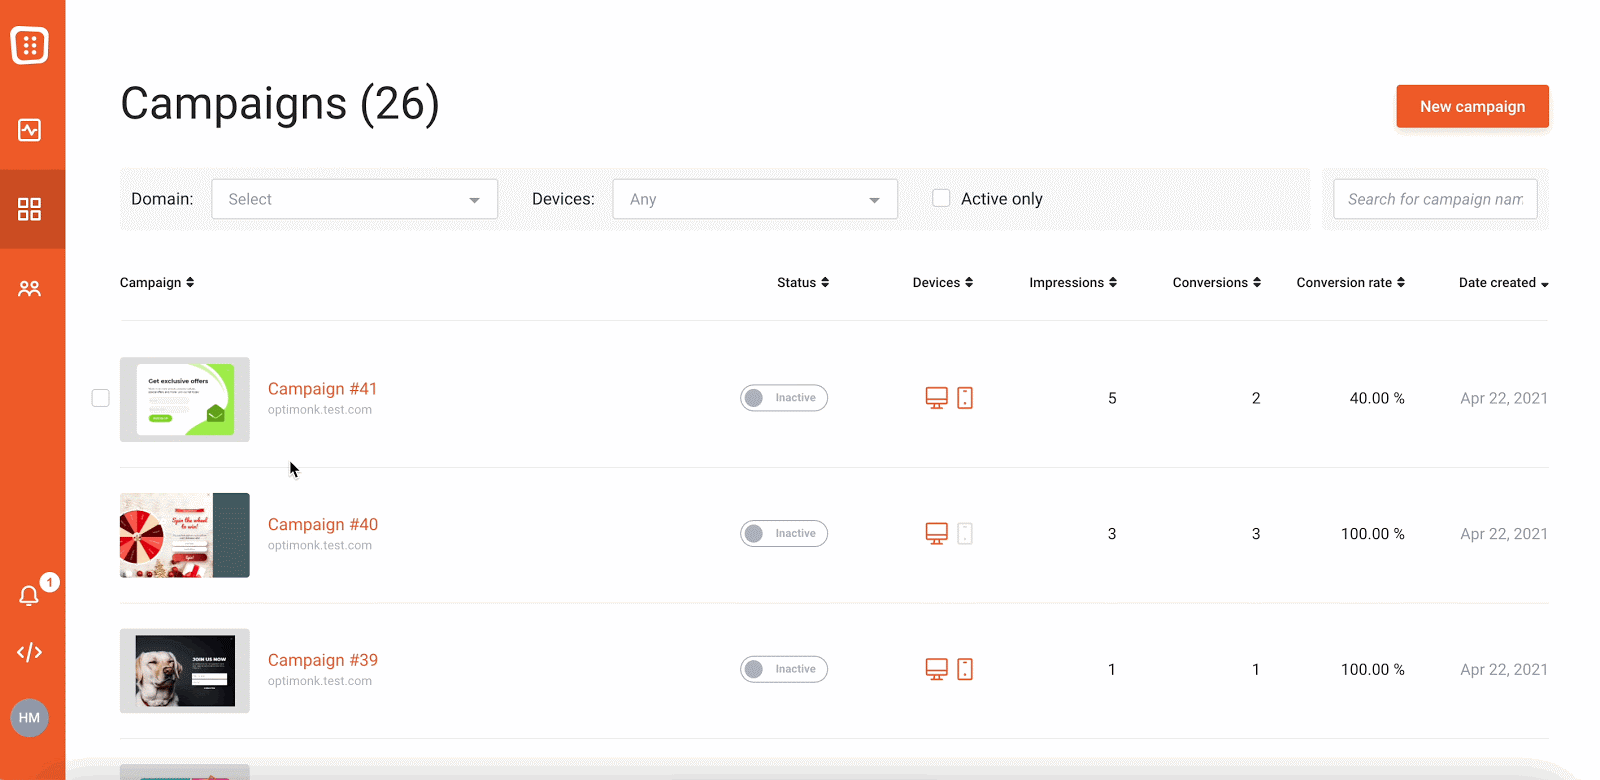Open the Campaign #40 link

323,524
